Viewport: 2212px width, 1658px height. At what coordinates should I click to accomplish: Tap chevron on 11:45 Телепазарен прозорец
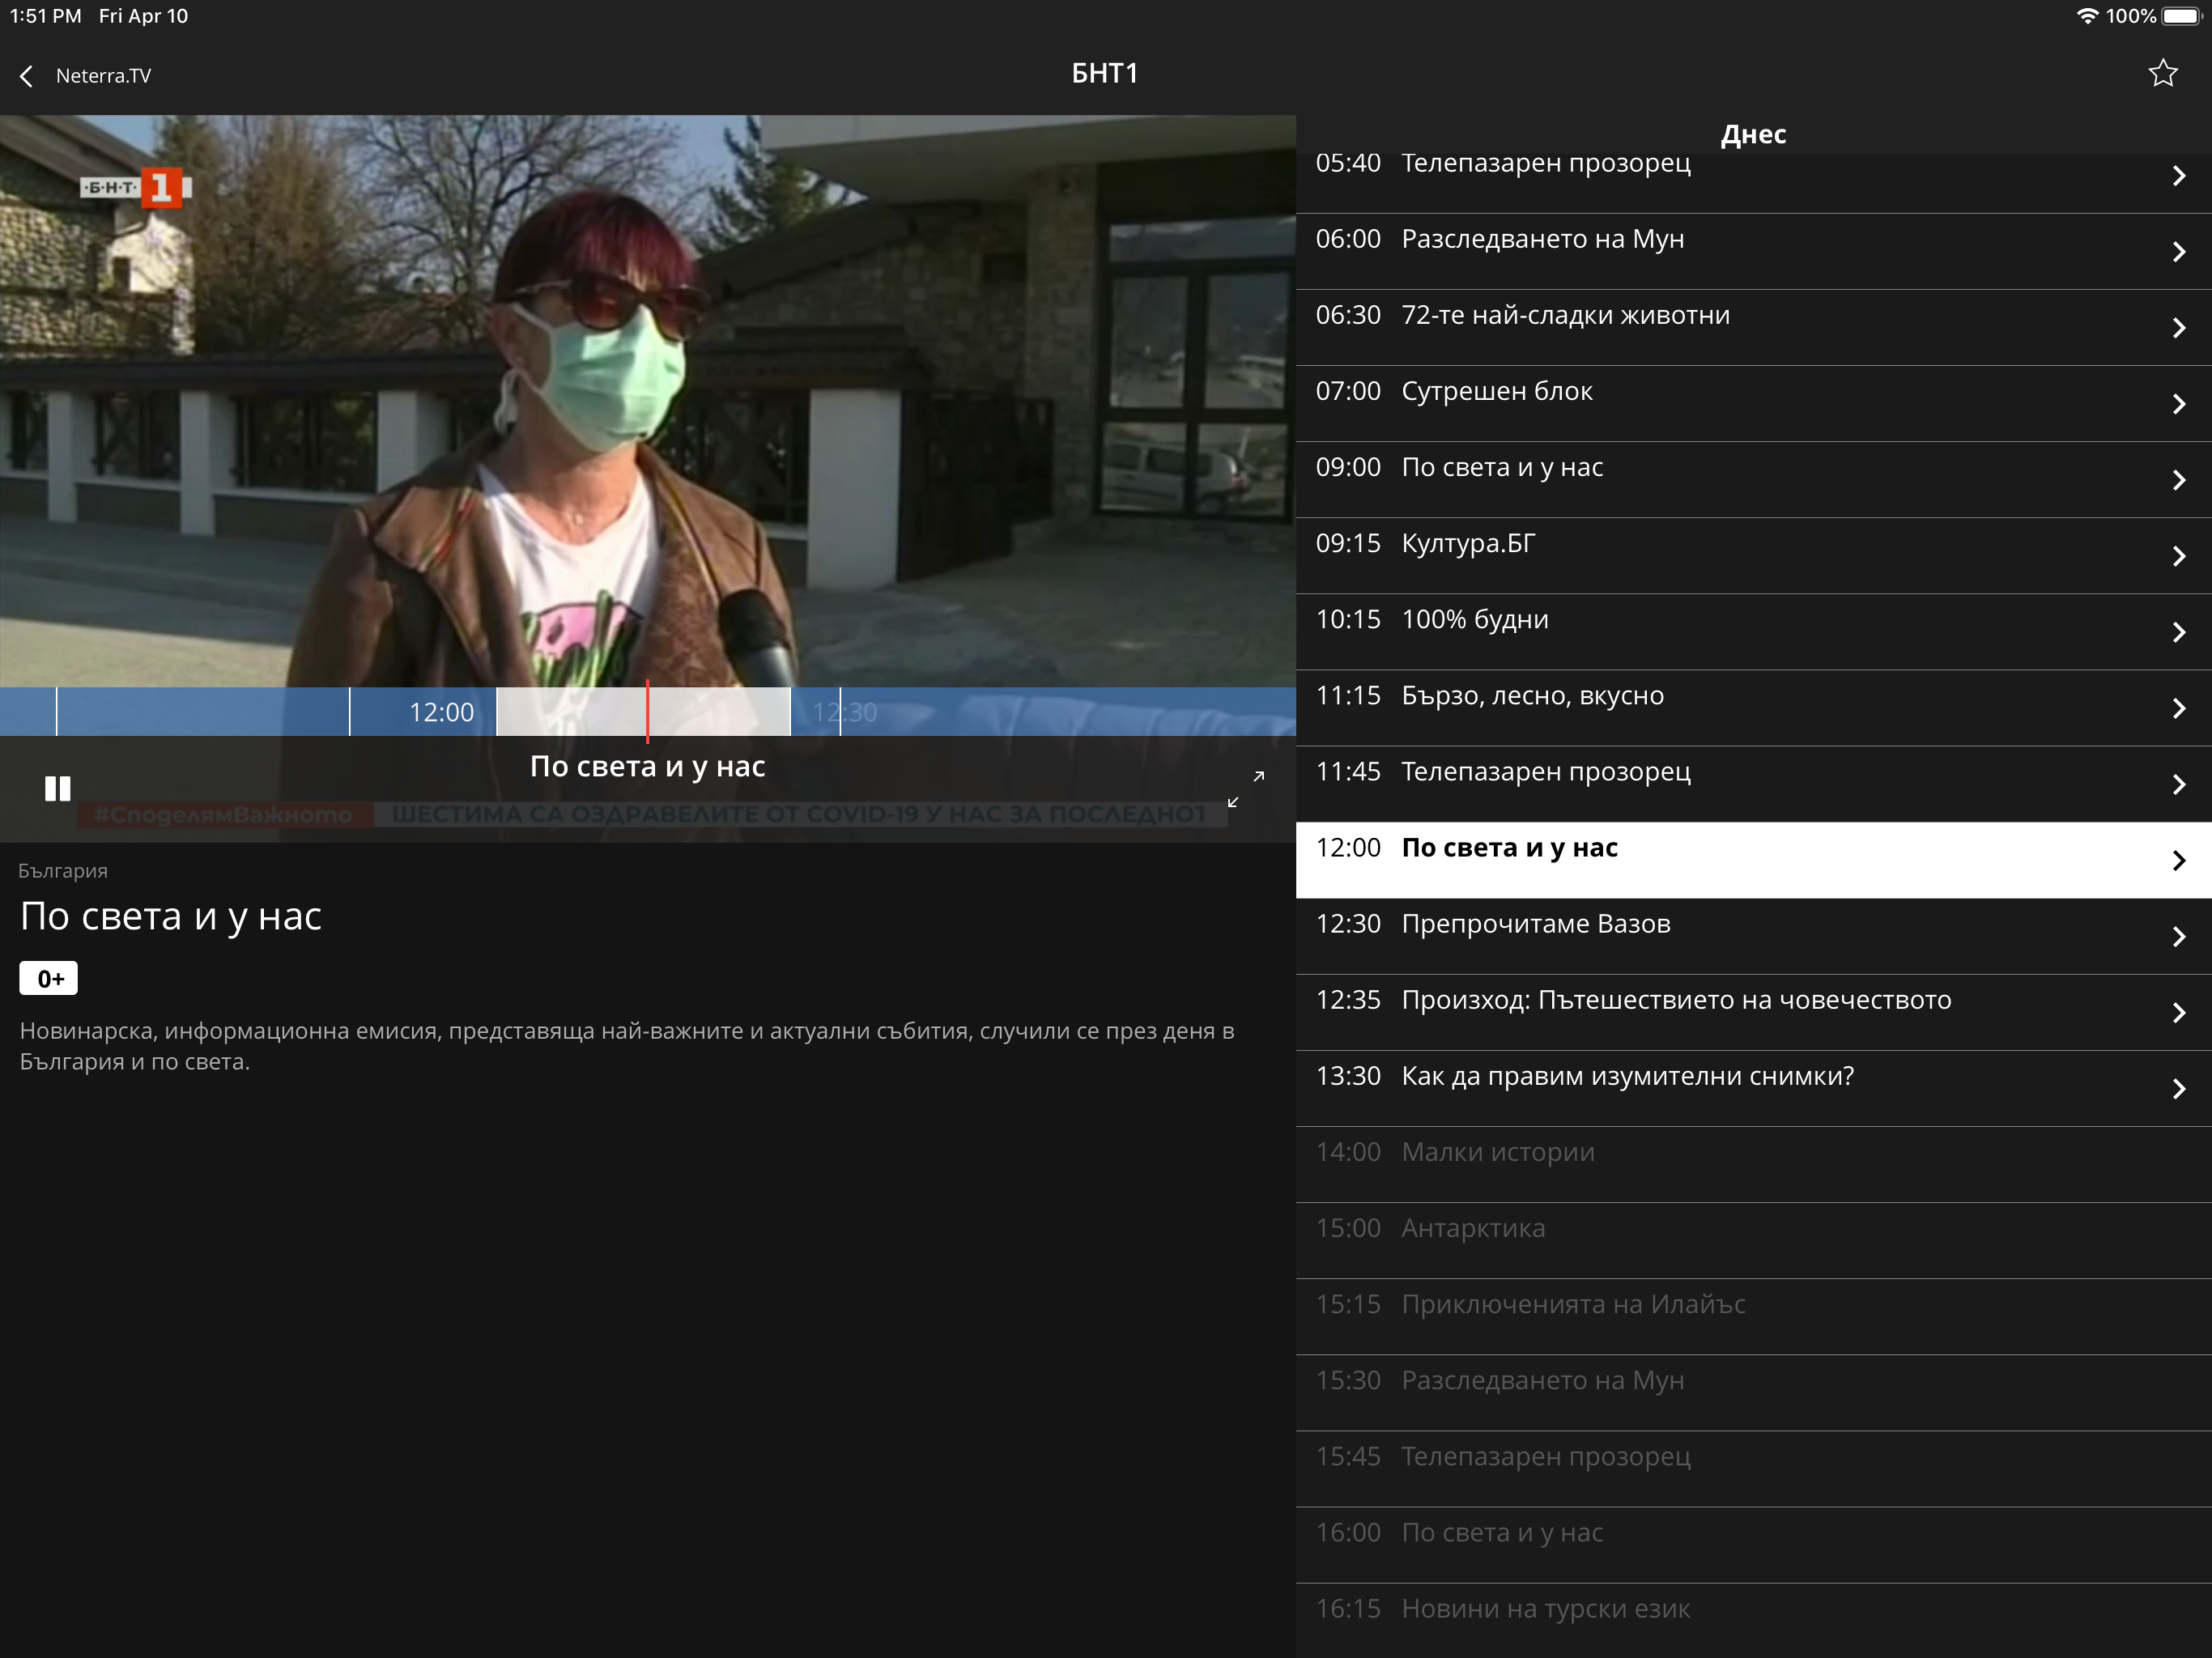pyautogui.click(x=2178, y=785)
